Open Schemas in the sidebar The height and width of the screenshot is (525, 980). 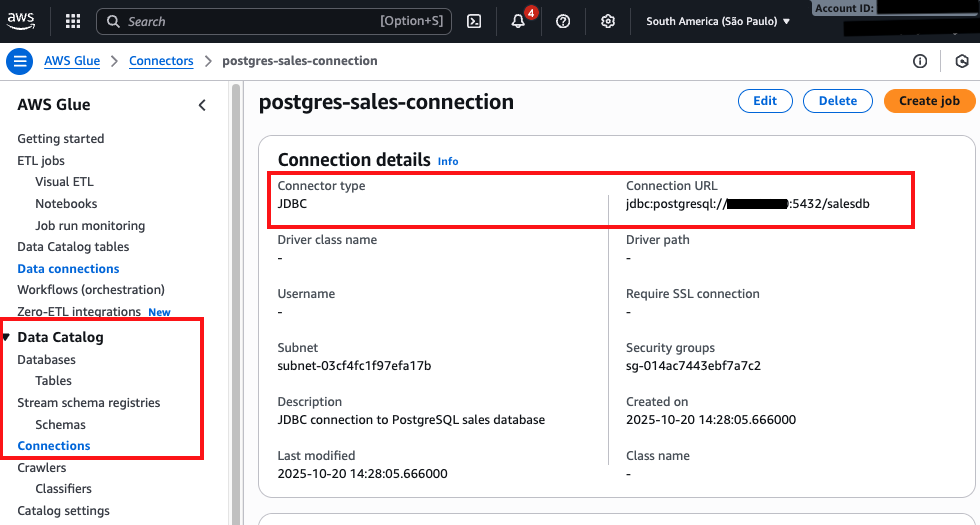tap(60, 425)
